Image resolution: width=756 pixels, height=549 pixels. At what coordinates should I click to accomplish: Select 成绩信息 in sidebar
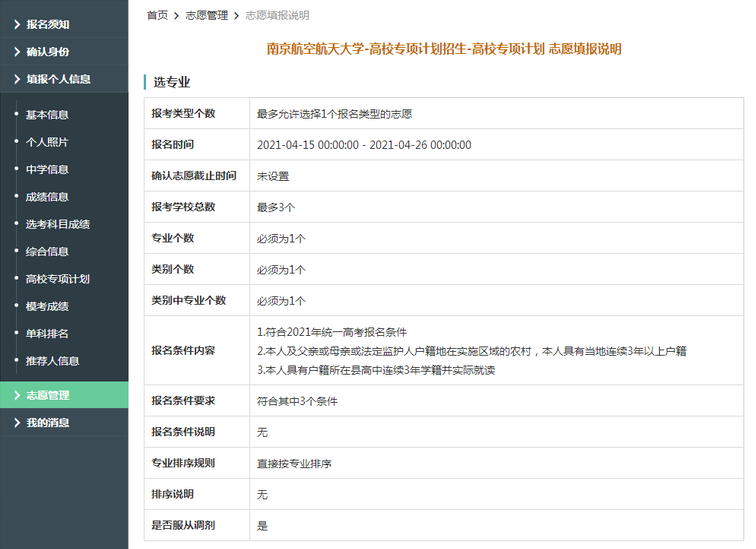point(47,197)
